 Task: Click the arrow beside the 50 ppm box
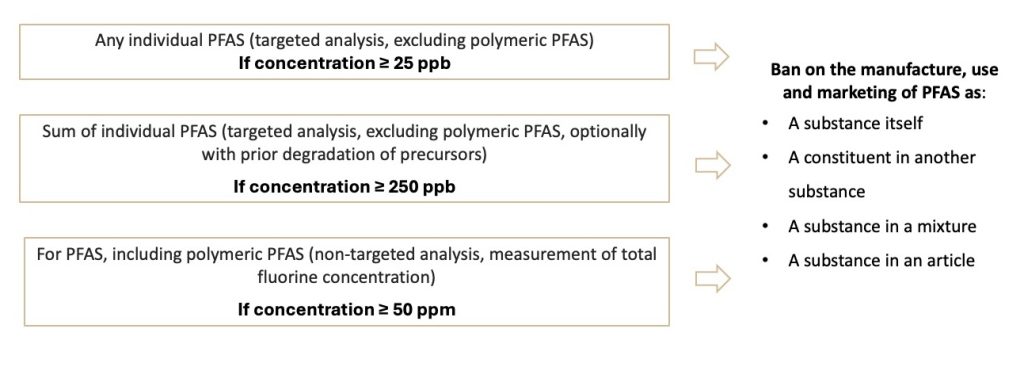(x=712, y=278)
